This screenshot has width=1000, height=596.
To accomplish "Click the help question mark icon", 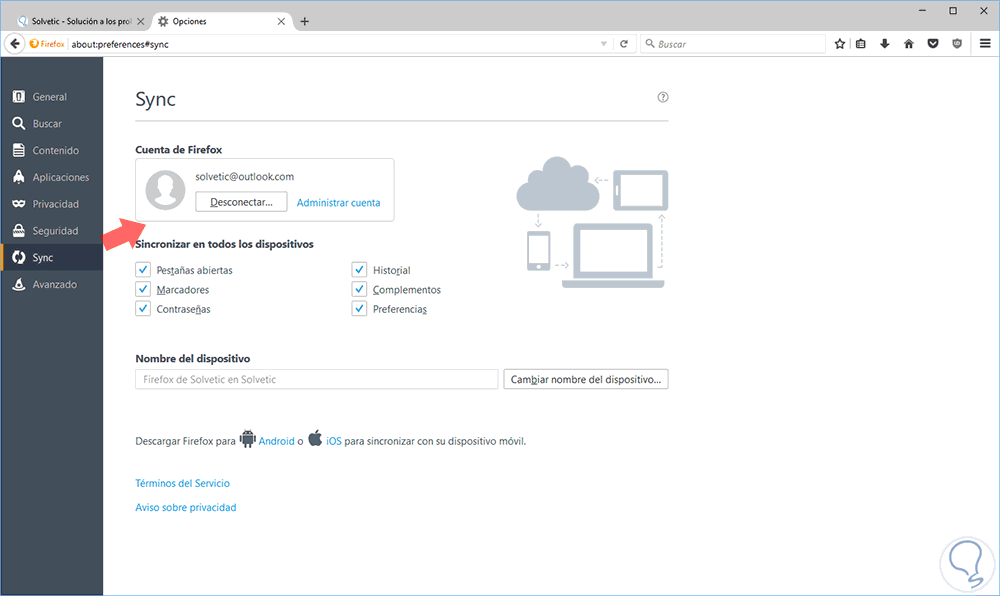I will click(663, 98).
